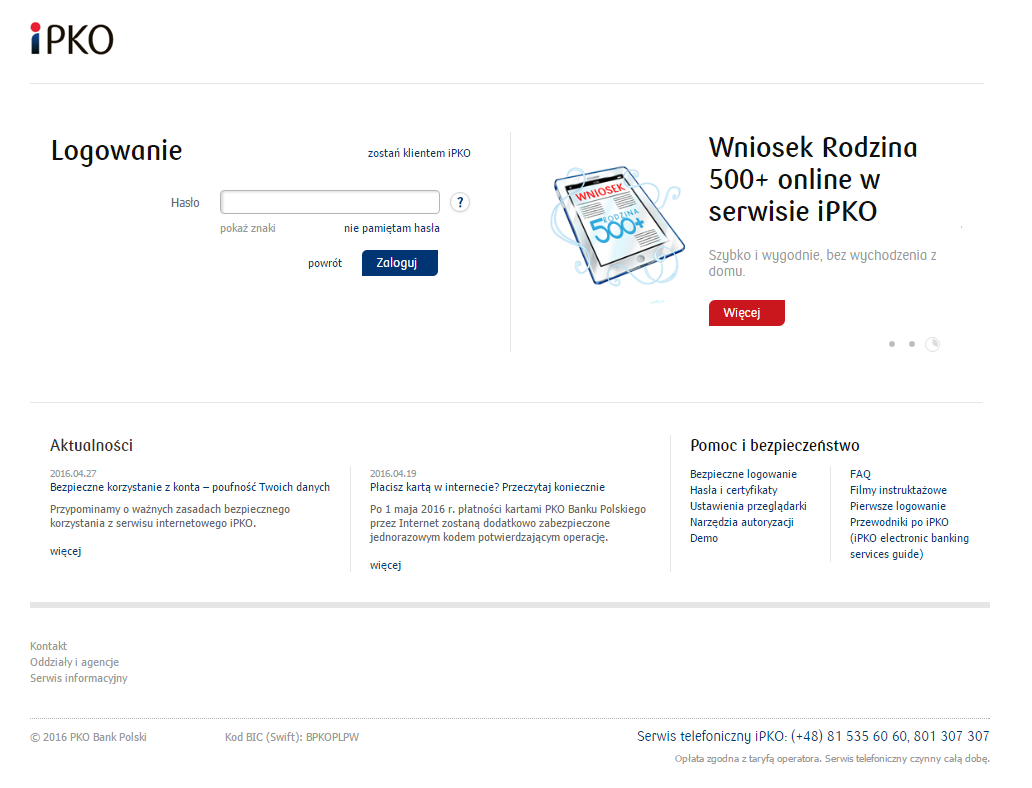Click the iPKO logo
This screenshot has height=788, width=1032.
(71, 38)
